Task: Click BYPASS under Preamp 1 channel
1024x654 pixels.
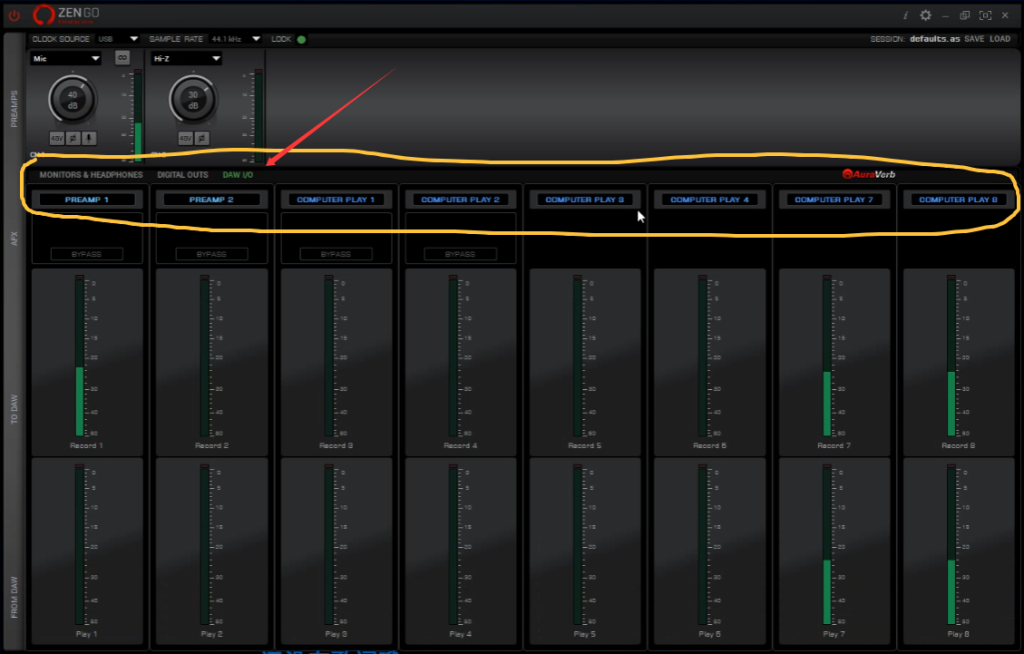Action: coord(87,254)
